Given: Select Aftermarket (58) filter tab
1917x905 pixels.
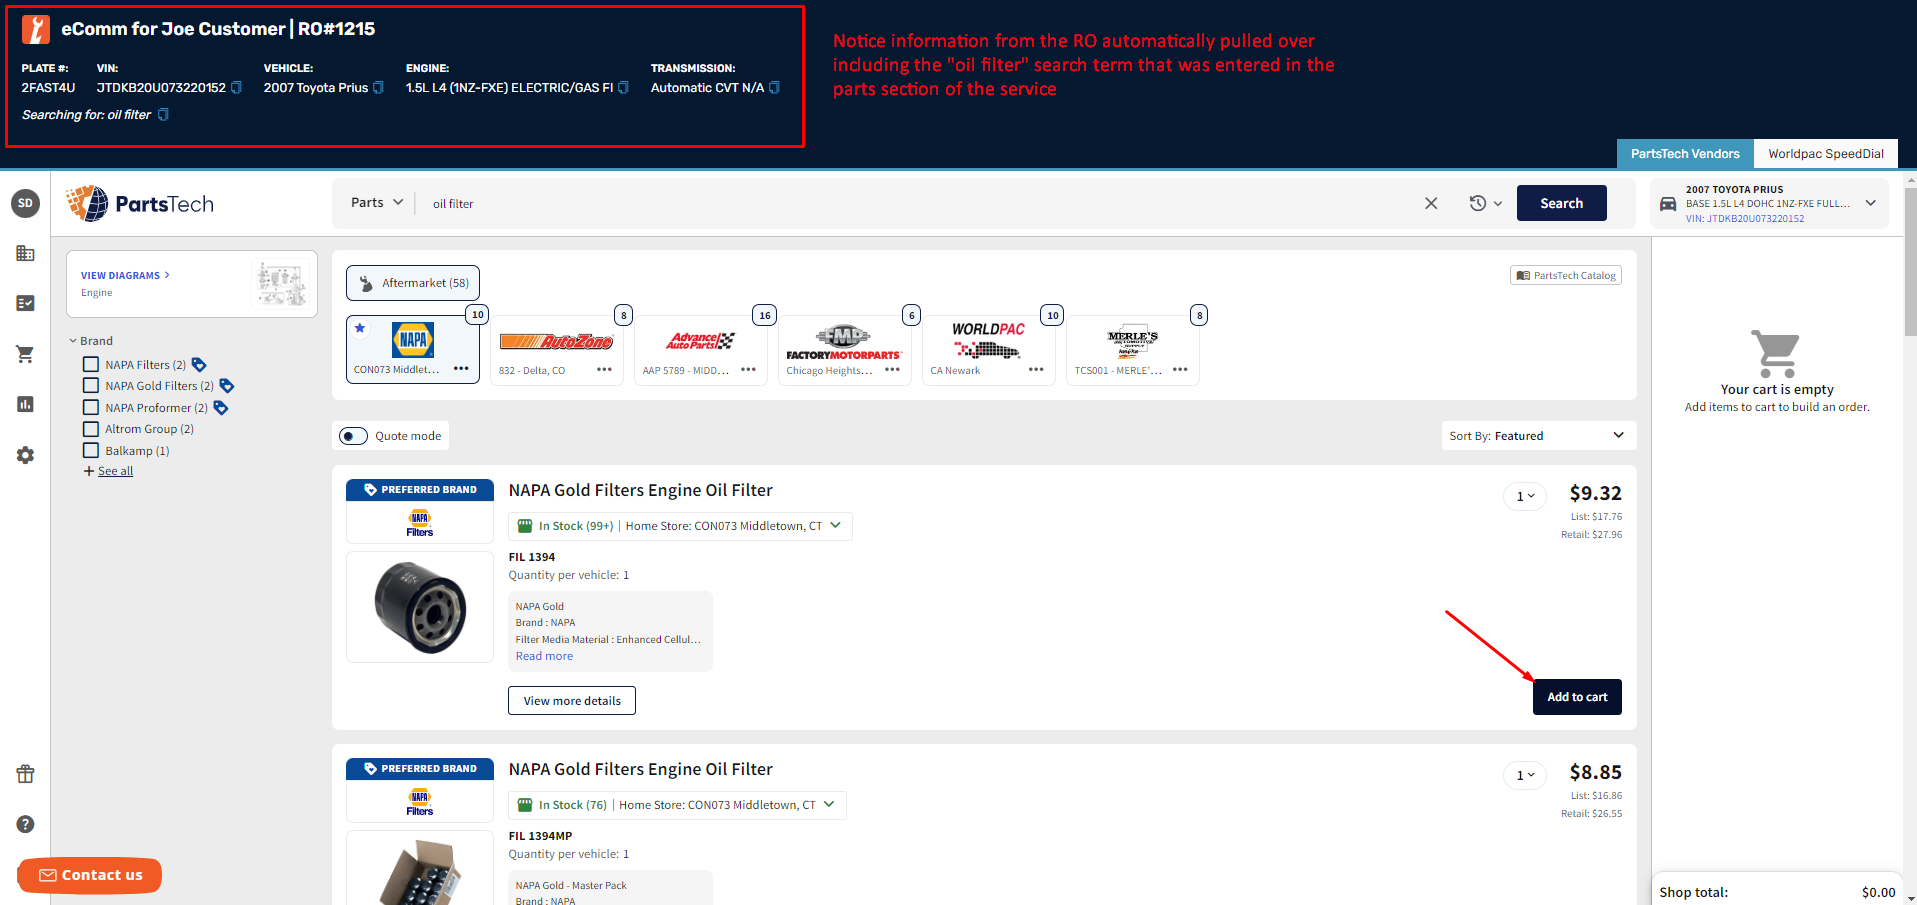Looking at the screenshot, I should 413,283.
